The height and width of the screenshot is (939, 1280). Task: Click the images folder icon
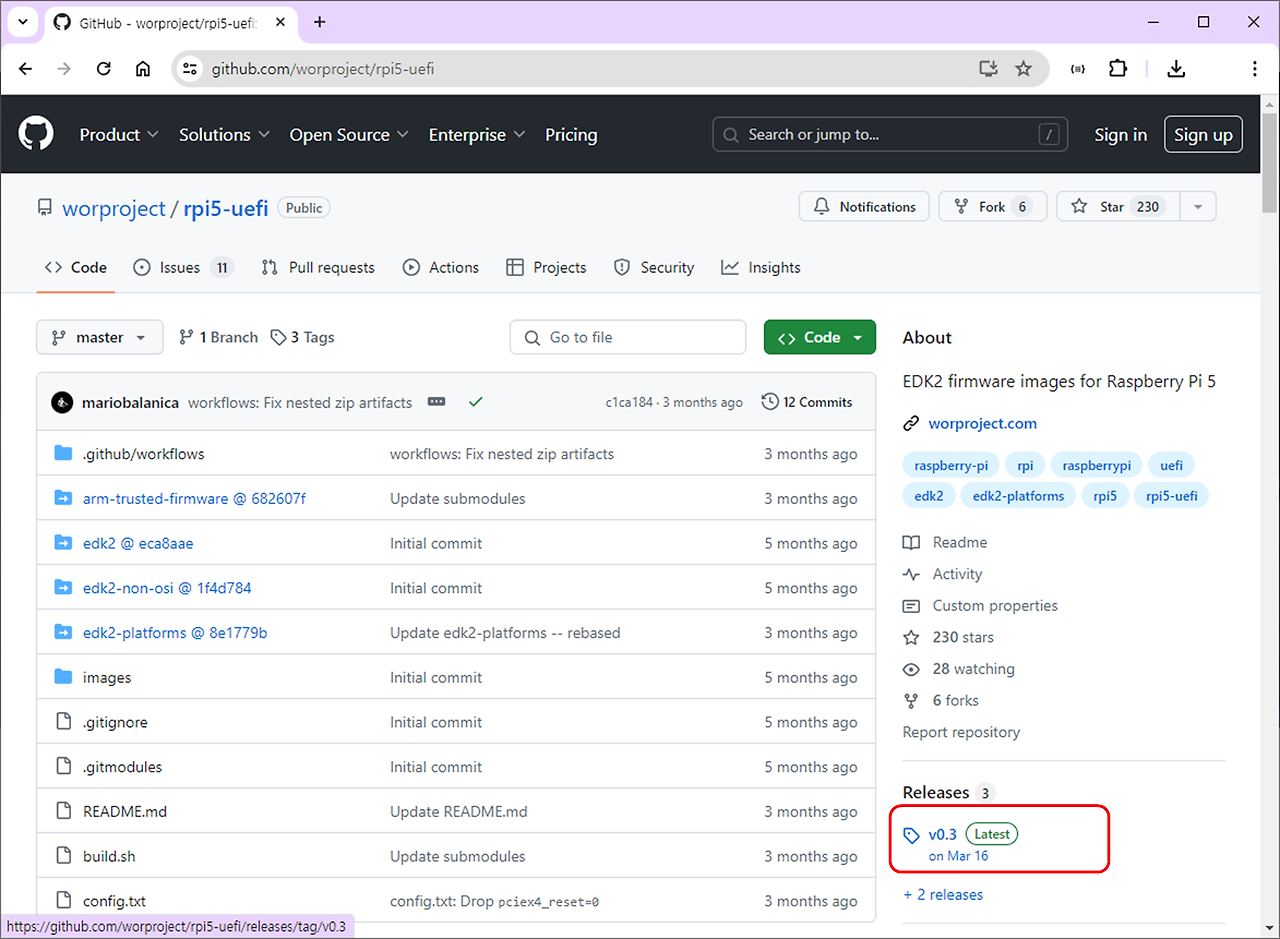pyautogui.click(x=63, y=677)
